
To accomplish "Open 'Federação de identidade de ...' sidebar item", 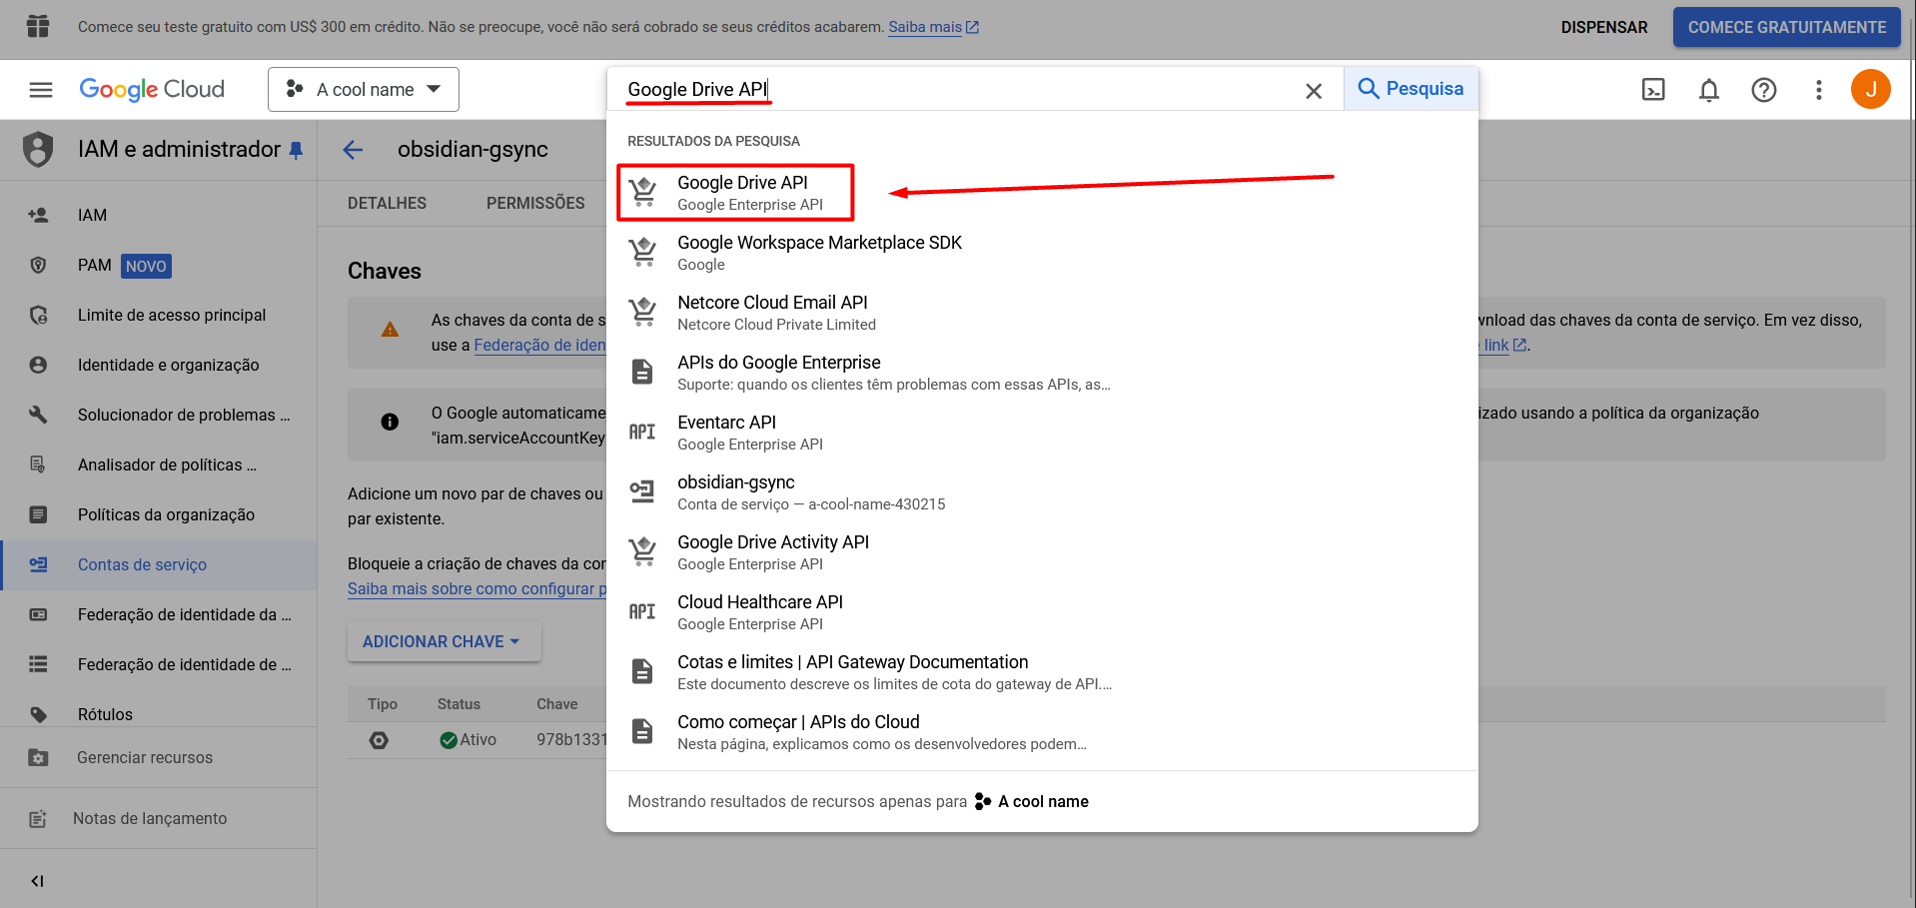I will click(x=159, y=665).
